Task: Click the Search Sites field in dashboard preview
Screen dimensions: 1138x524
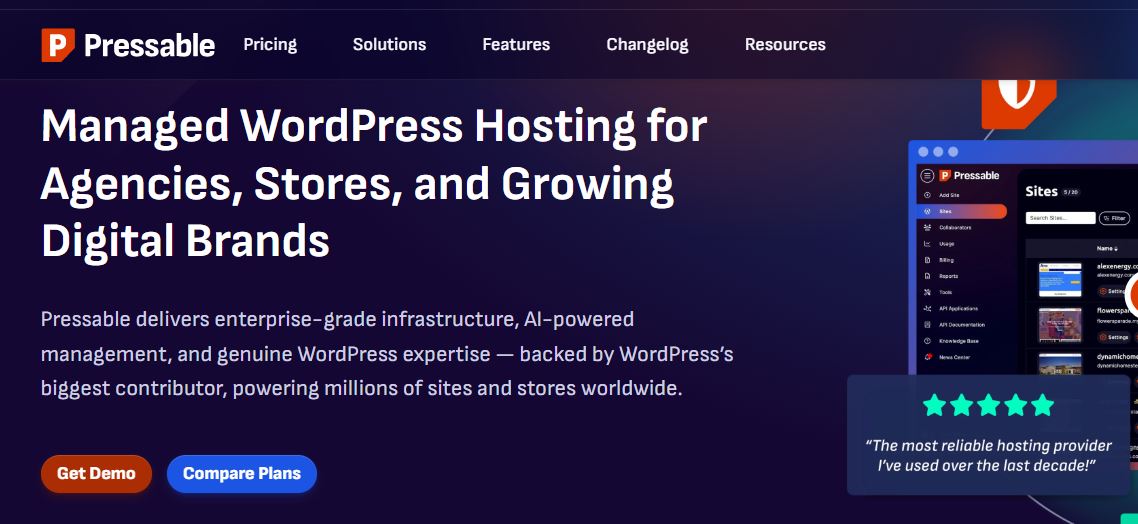Action: (x=1060, y=218)
